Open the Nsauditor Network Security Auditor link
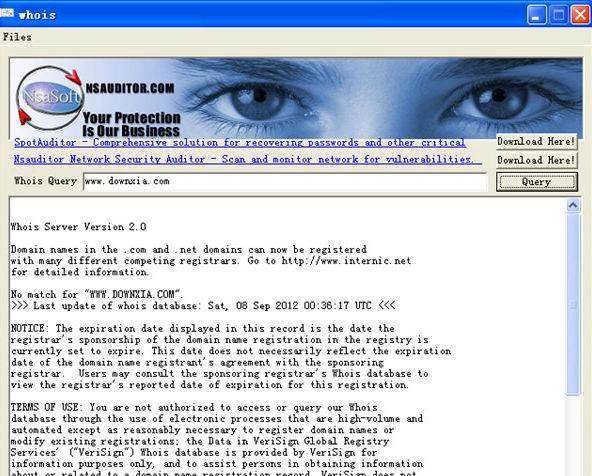 (x=247, y=159)
